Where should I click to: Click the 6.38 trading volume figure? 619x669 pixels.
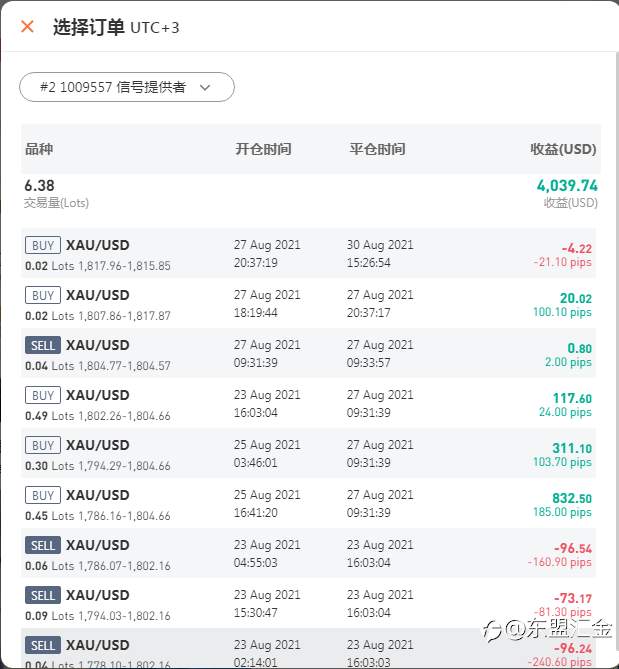click(x=39, y=186)
